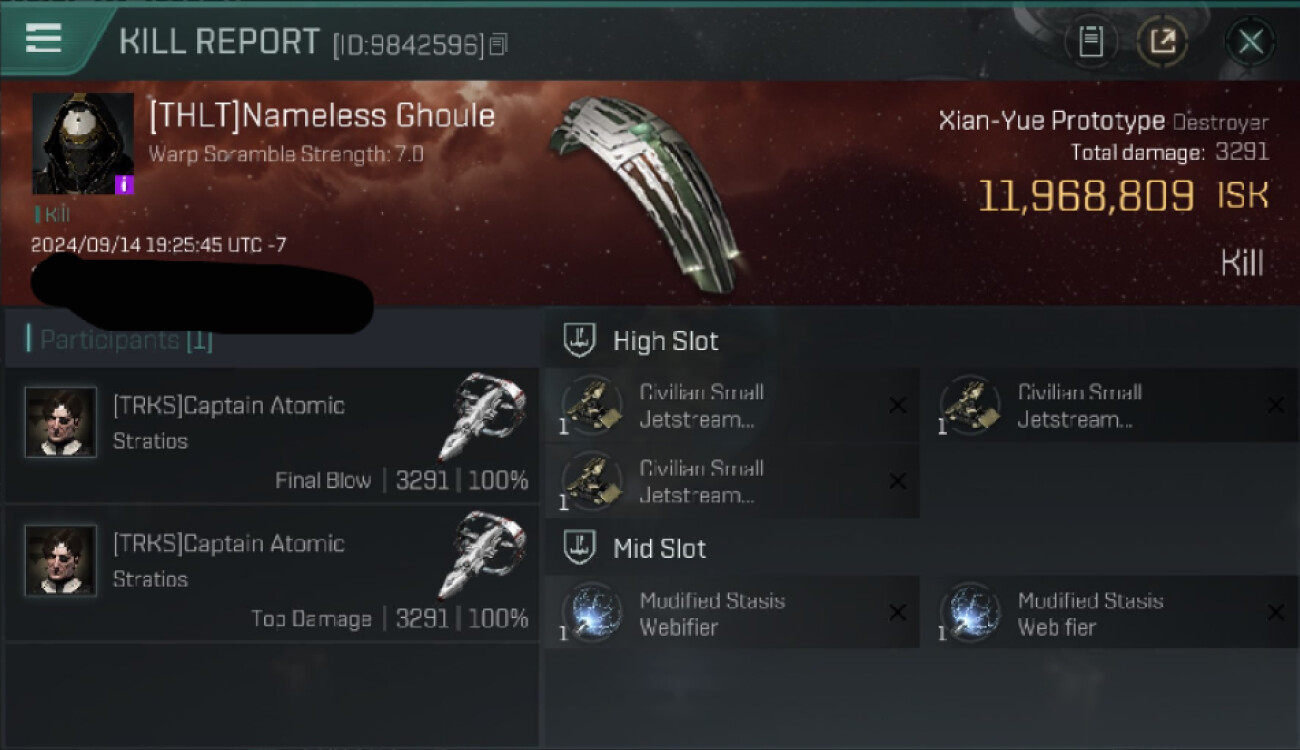
Task: Open Captain Atomic Final Blow entry
Action: tap(272, 435)
